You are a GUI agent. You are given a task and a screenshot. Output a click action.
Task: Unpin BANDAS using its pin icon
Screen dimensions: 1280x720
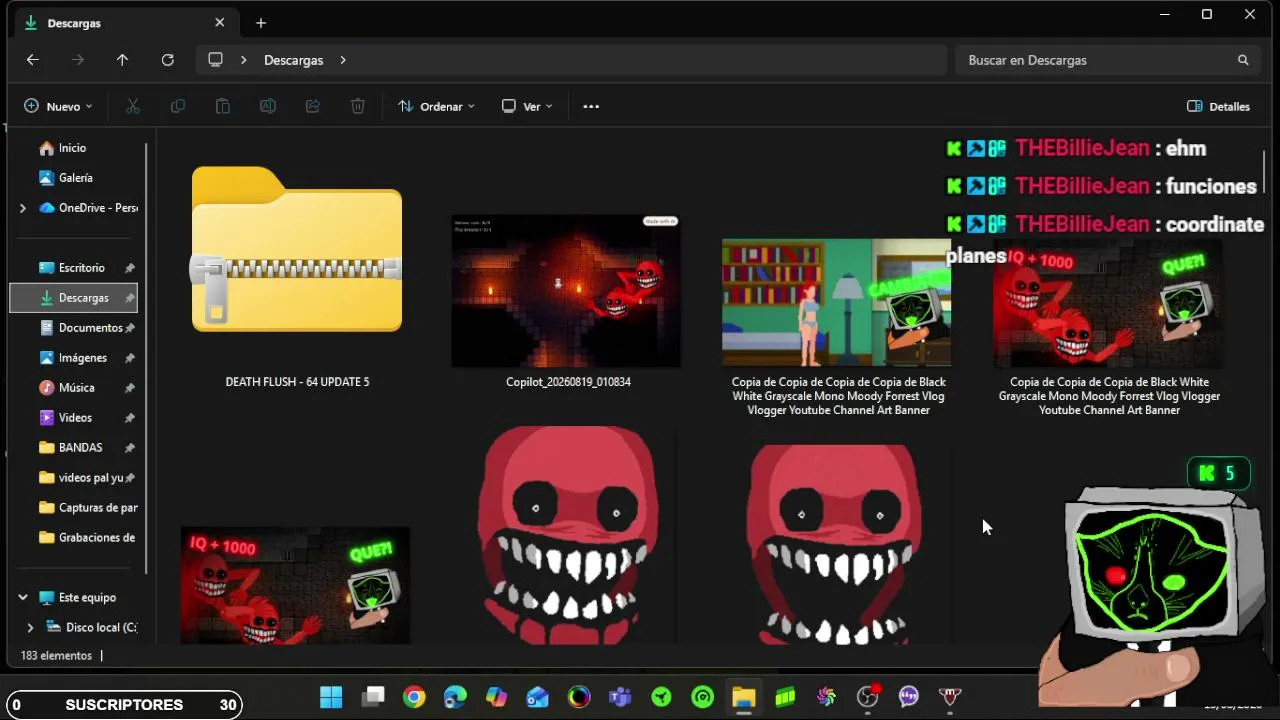(130, 448)
